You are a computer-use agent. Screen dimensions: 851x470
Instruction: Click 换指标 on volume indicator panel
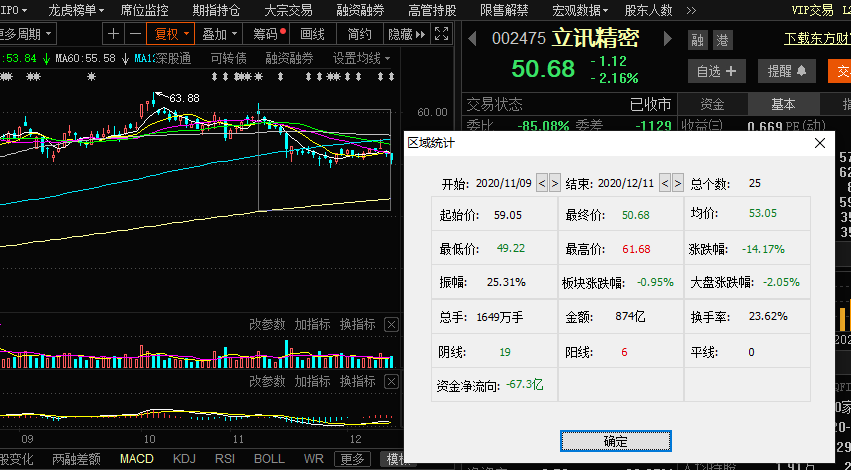[x=358, y=325]
